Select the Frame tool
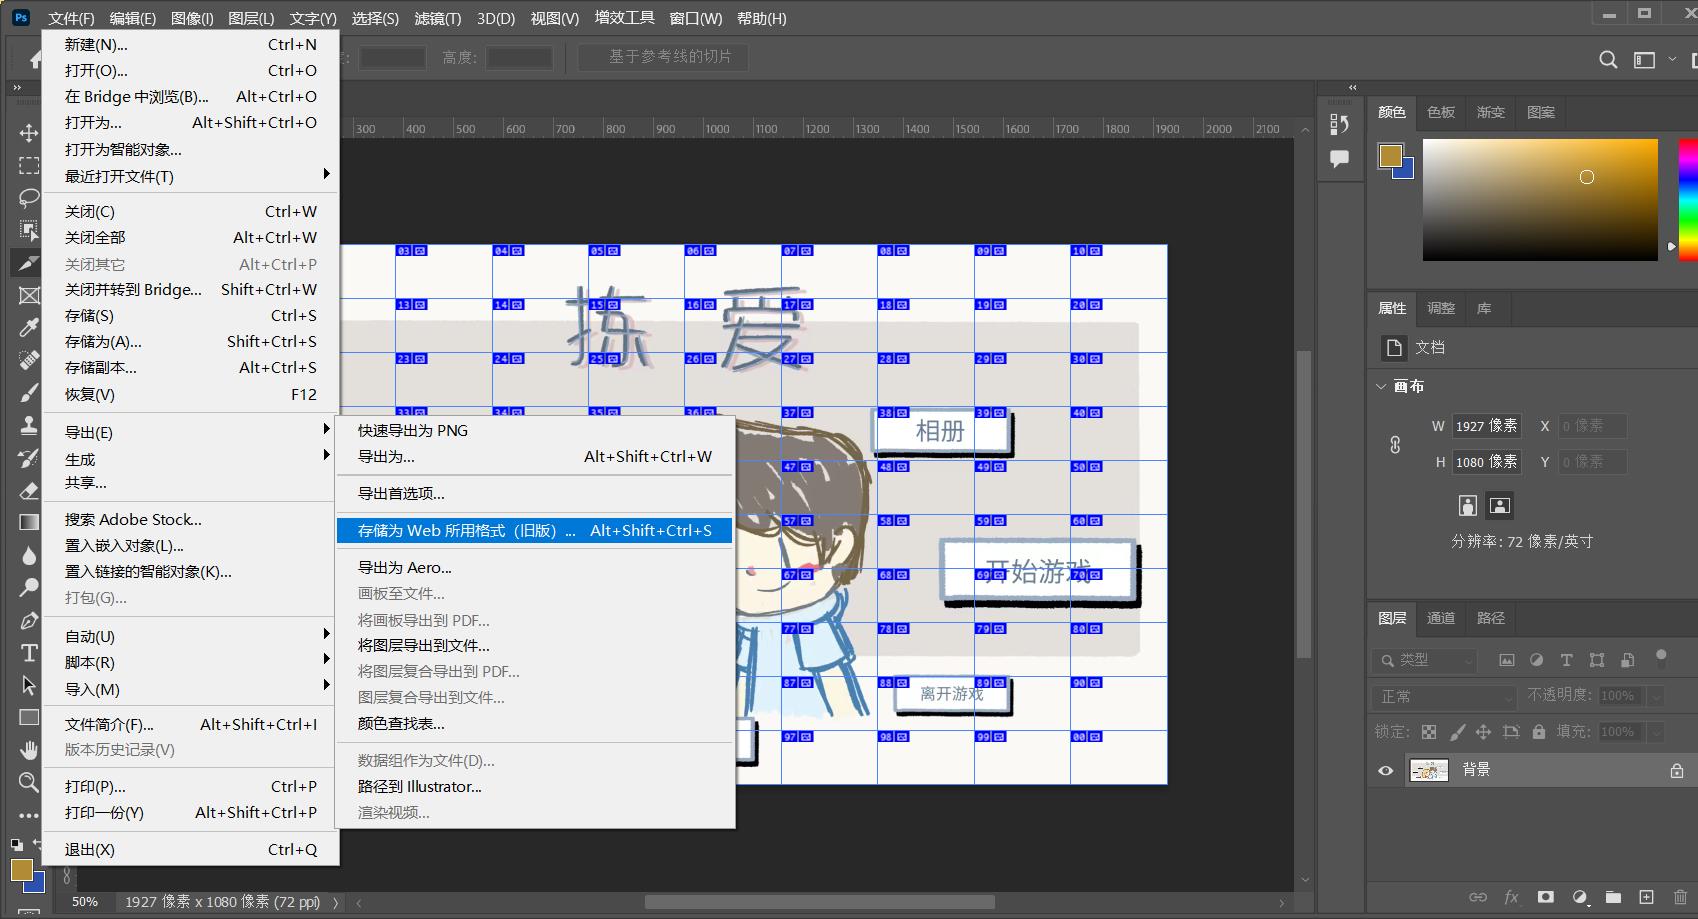 [29, 295]
